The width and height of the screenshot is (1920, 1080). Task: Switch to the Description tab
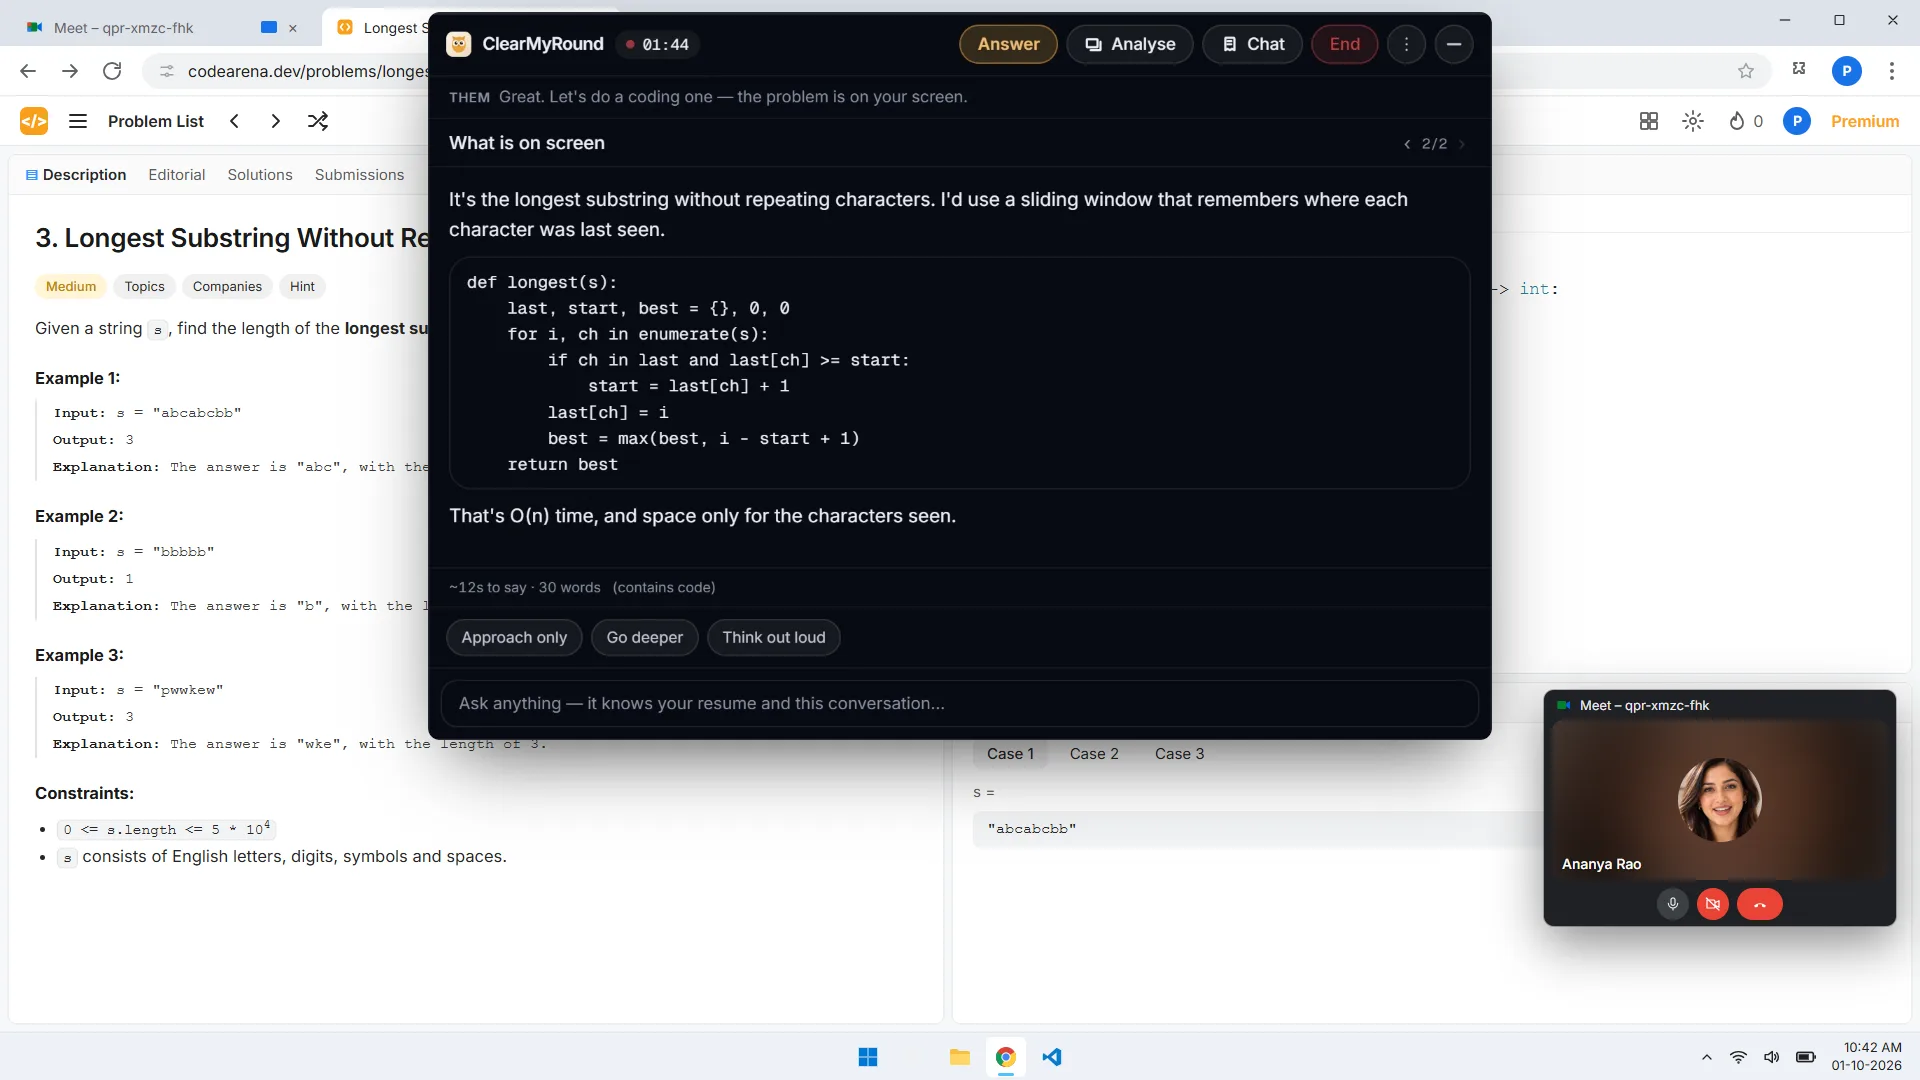pyautogui.click(x=76, y=175)
